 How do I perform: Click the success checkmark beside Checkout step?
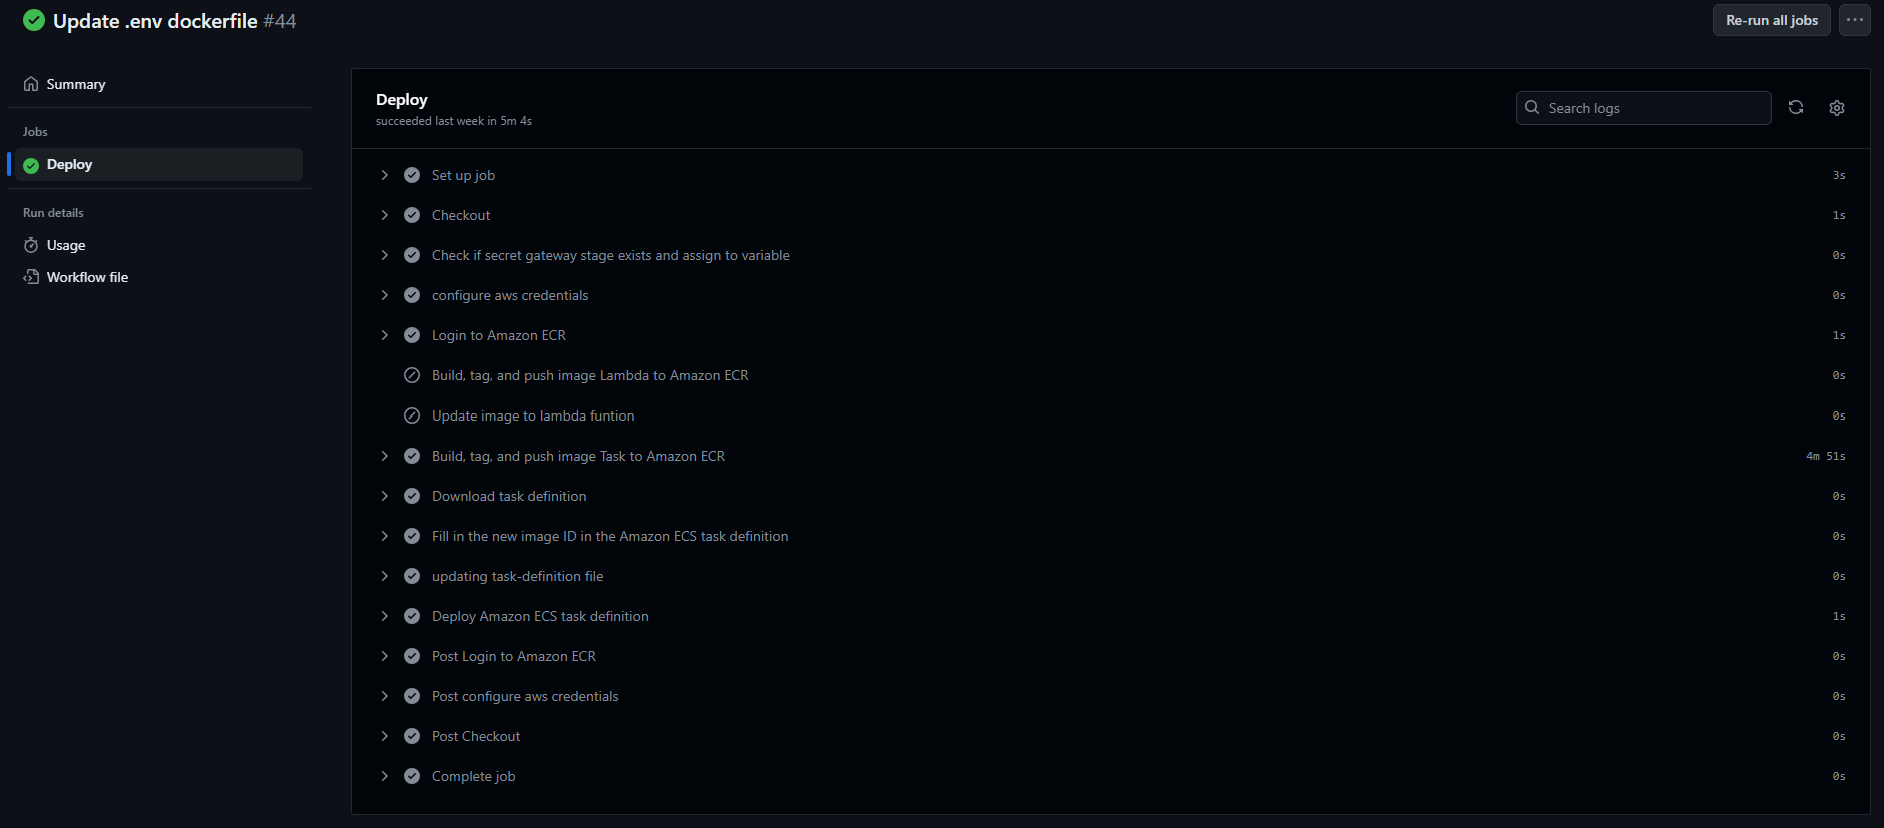[411, 215]
